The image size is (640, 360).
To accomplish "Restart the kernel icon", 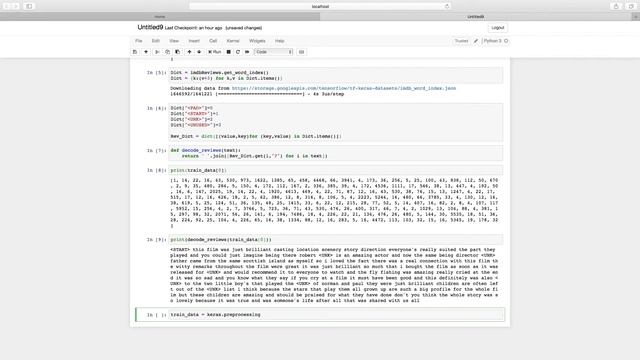I will (x=238, y=52).
